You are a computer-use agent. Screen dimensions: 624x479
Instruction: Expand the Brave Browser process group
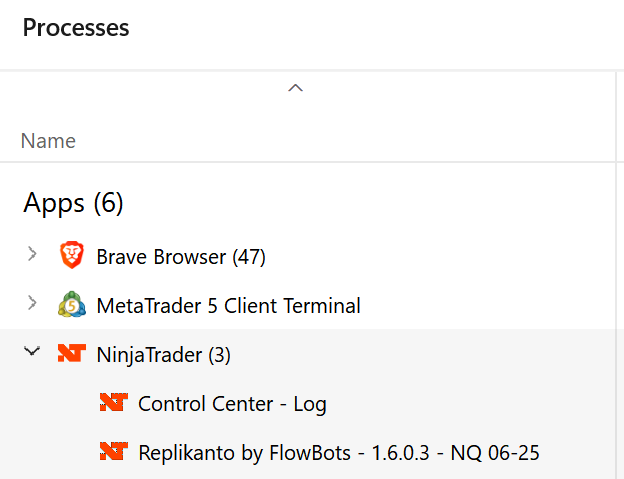(x=33, y=255)
